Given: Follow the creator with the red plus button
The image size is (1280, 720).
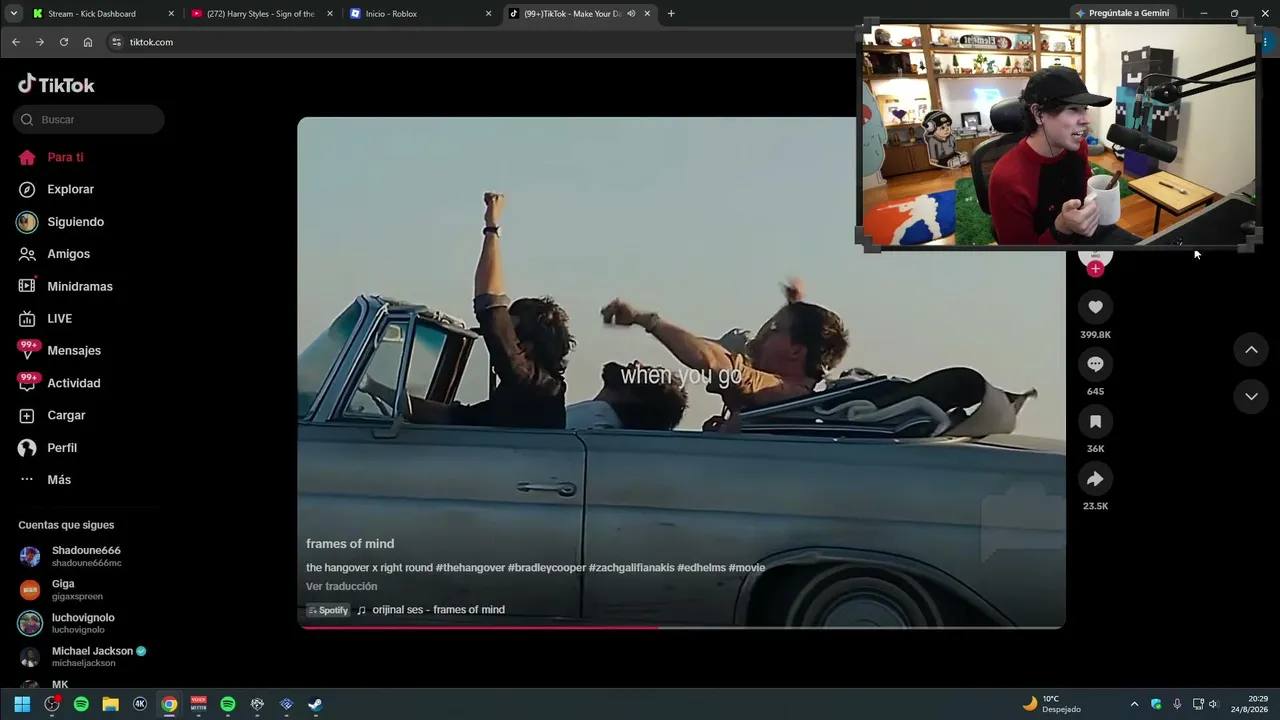Looking at the screenshot, I should click(1095, 268).
